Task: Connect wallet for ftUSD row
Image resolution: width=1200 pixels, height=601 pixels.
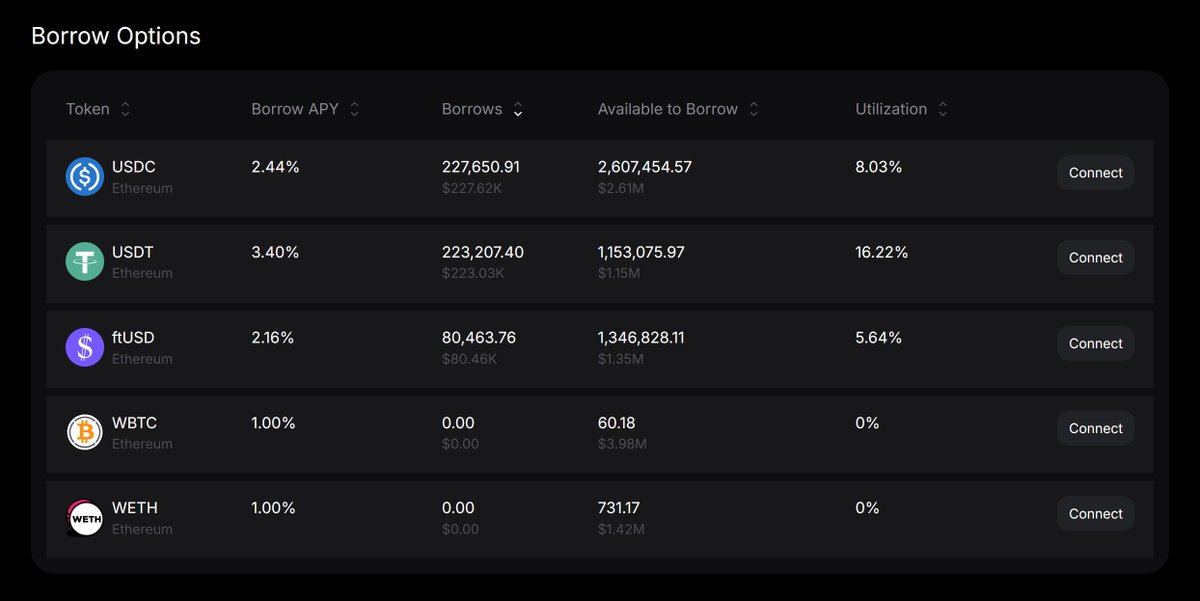Action: [x=1095, y=343]
